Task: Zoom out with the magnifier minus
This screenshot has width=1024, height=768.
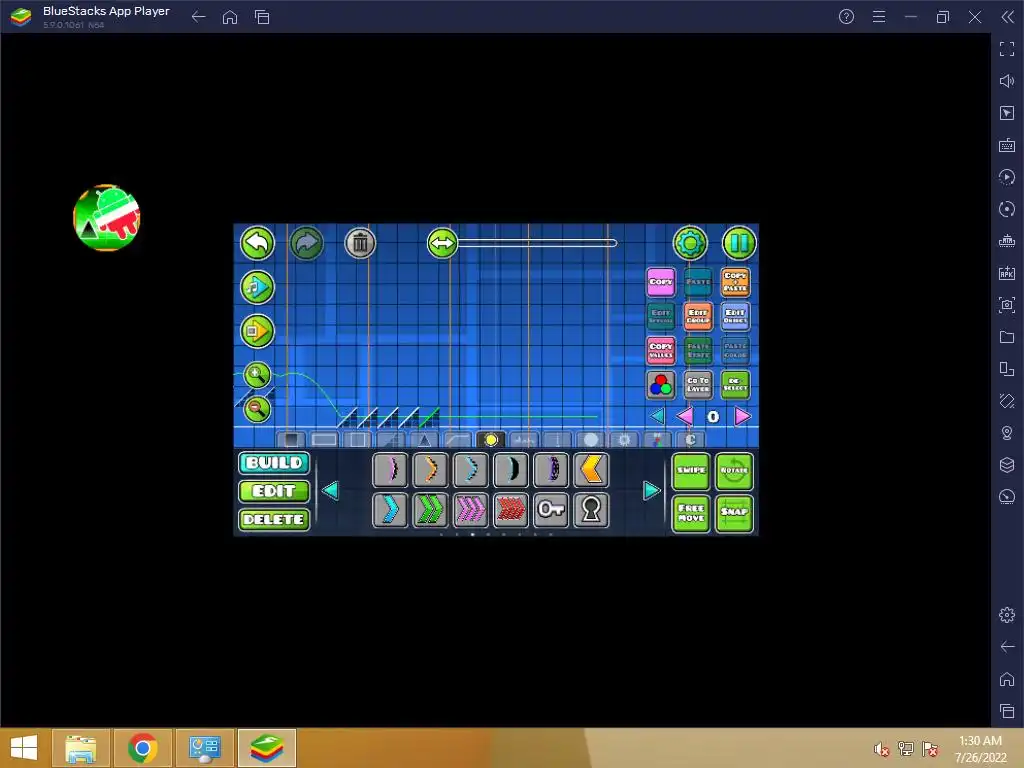Action: tap(257, 409)
